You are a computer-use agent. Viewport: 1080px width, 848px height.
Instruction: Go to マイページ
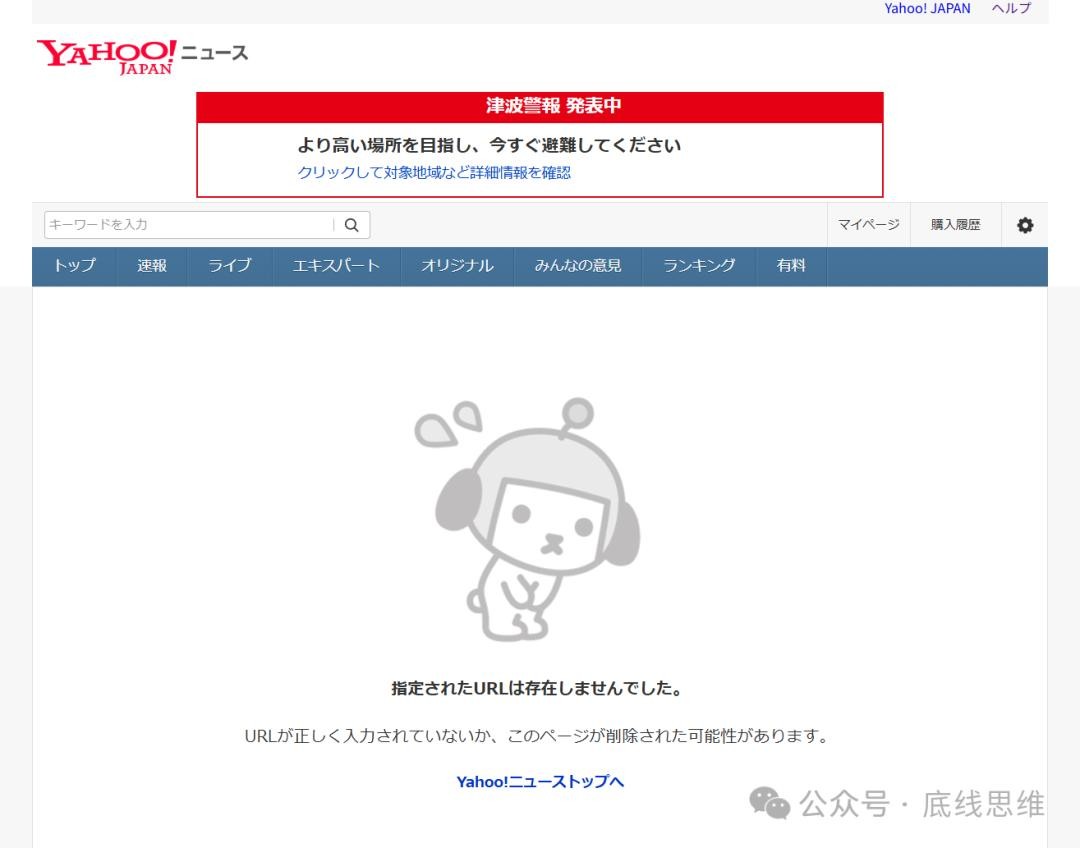(868, 226)
